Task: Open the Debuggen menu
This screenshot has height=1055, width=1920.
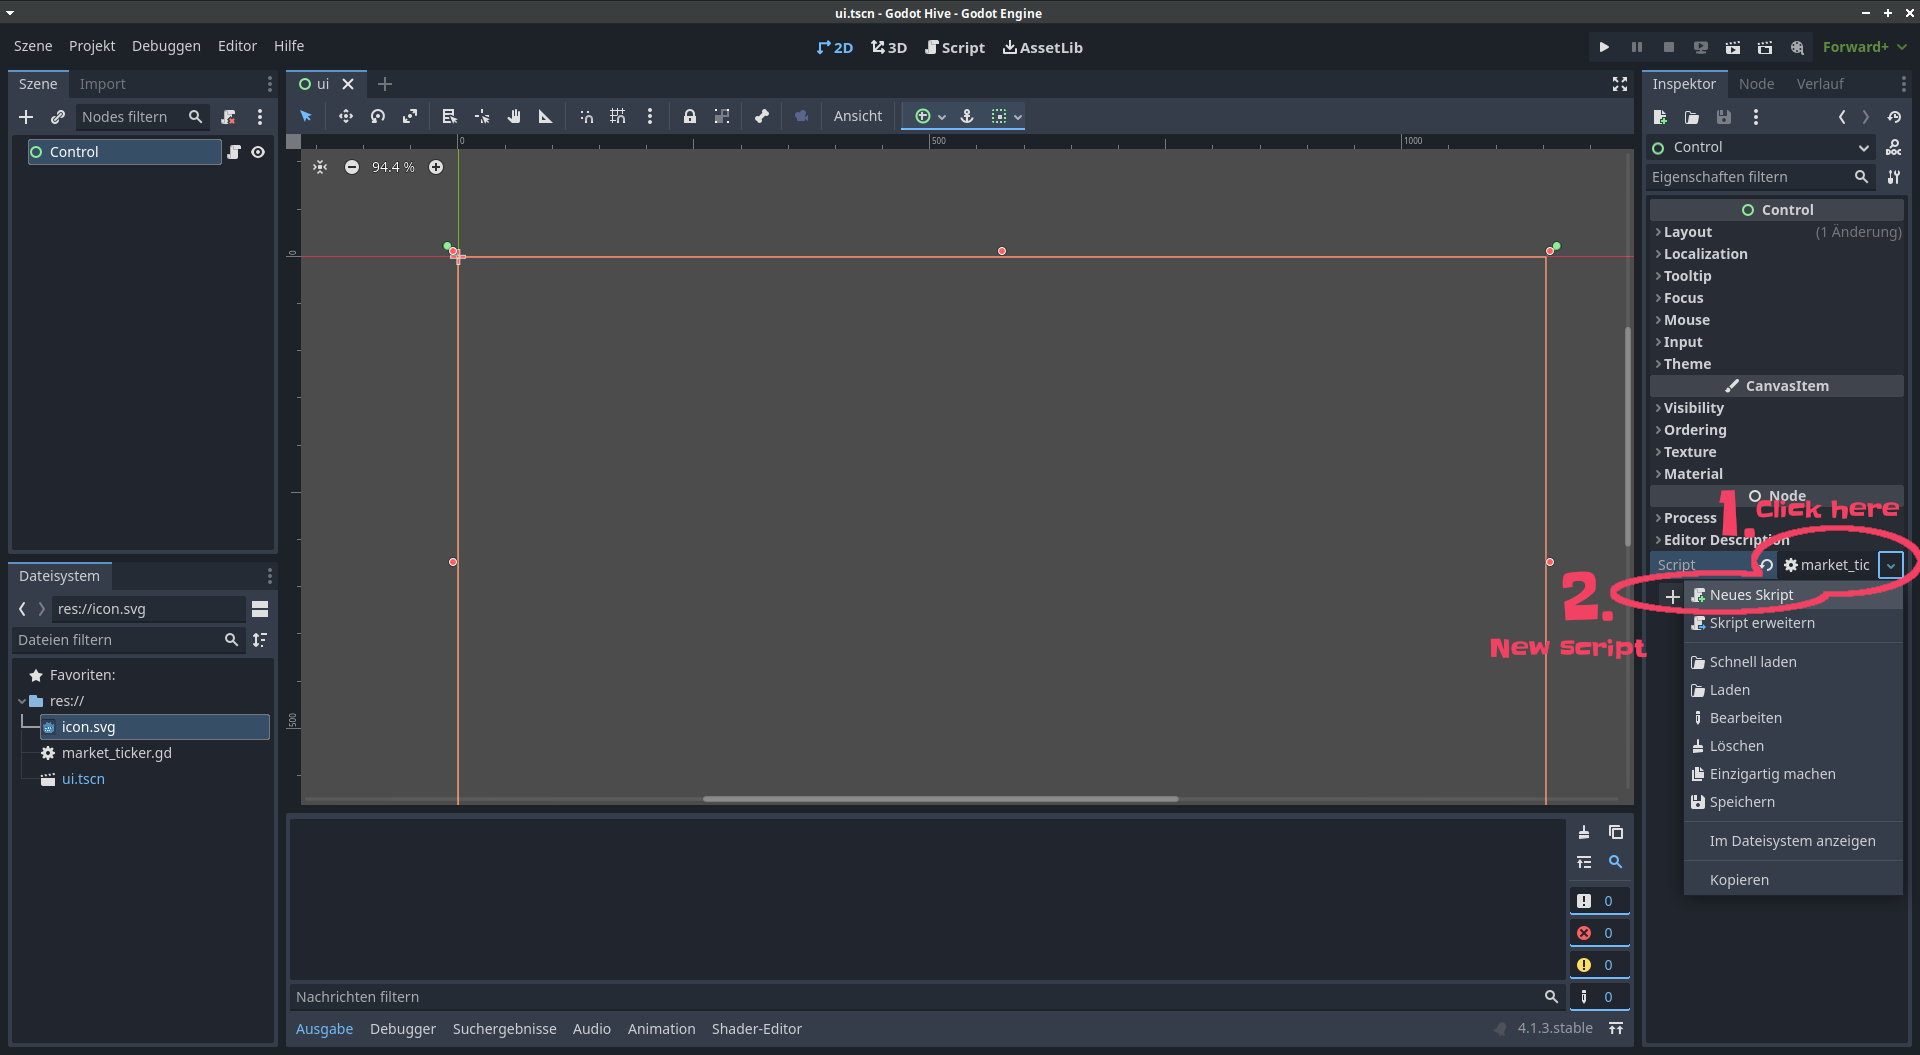Action: click(166, 46)
